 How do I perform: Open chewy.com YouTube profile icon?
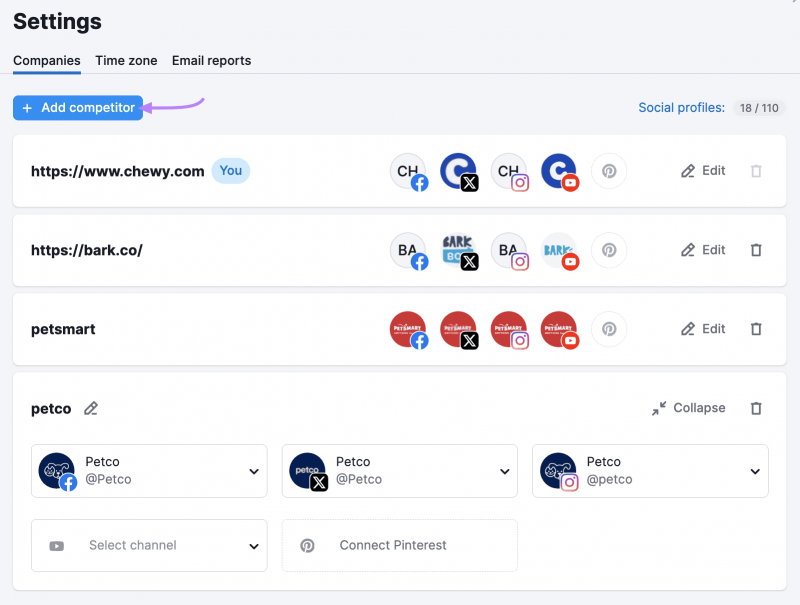point(560,171)
